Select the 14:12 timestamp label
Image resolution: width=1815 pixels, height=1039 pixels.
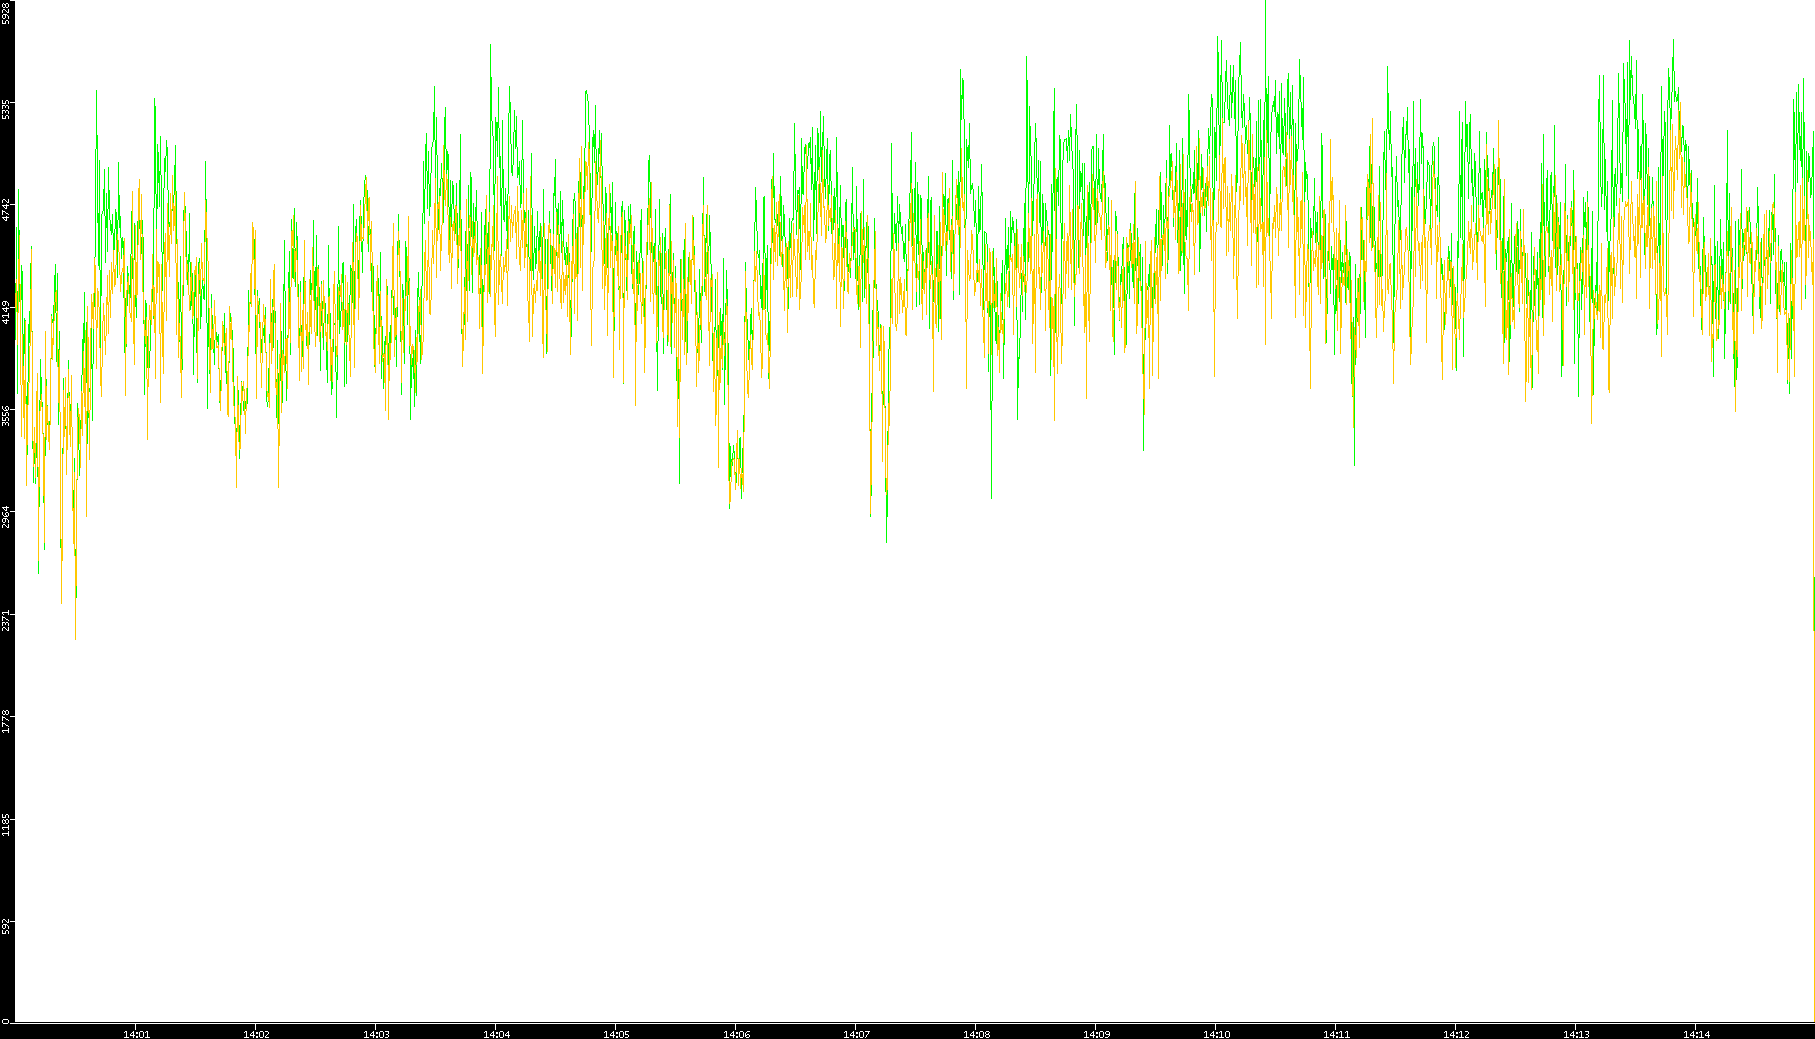pyautogui.click(x=1456, y=1034)
